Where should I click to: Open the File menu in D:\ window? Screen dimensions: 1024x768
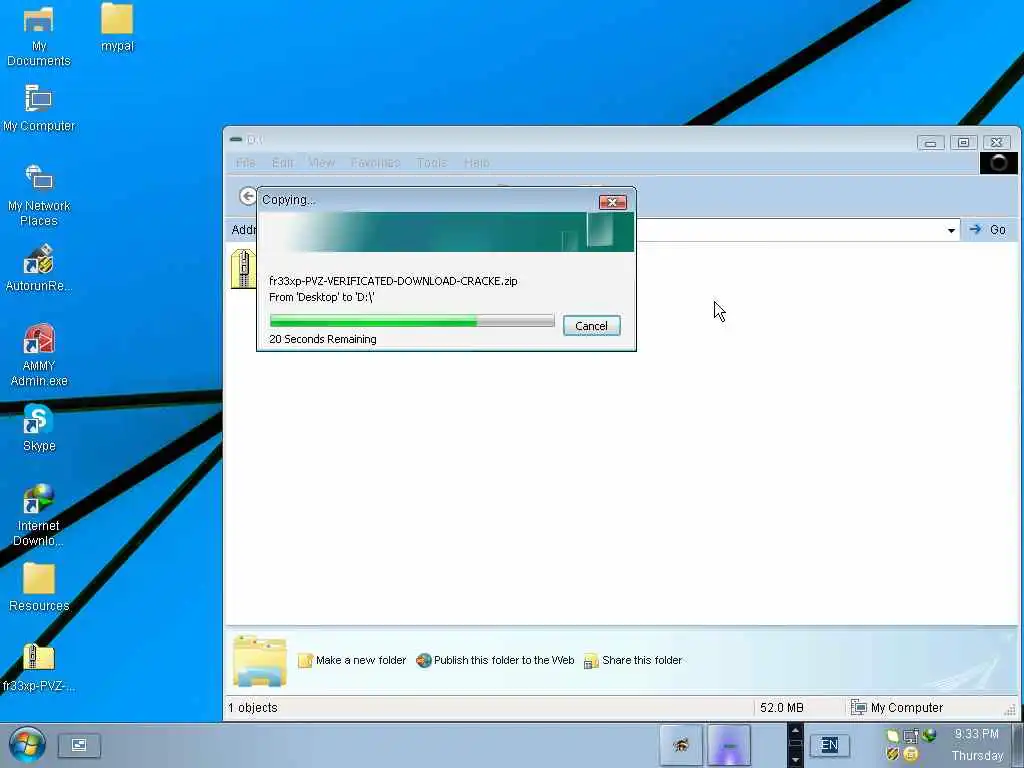point(246,163)
